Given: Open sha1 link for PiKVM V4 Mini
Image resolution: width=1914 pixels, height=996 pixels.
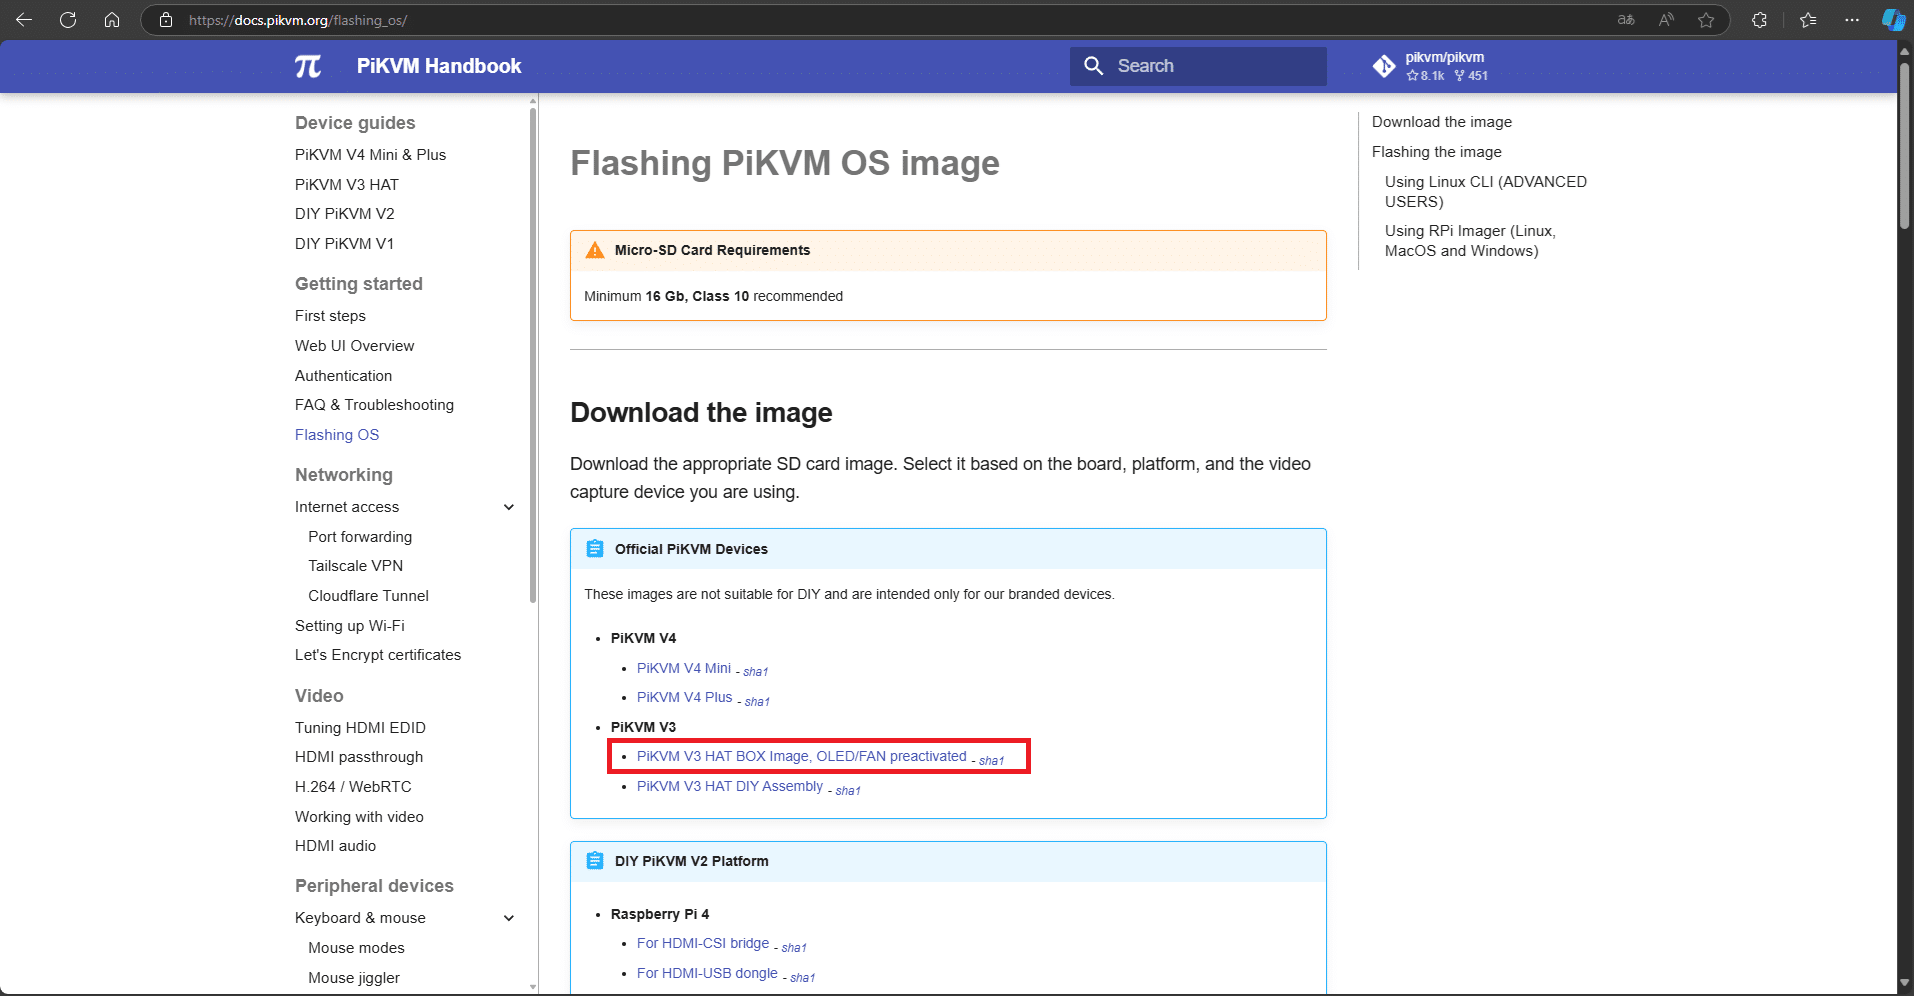Looking at the screenshot, I should [756, 672].
